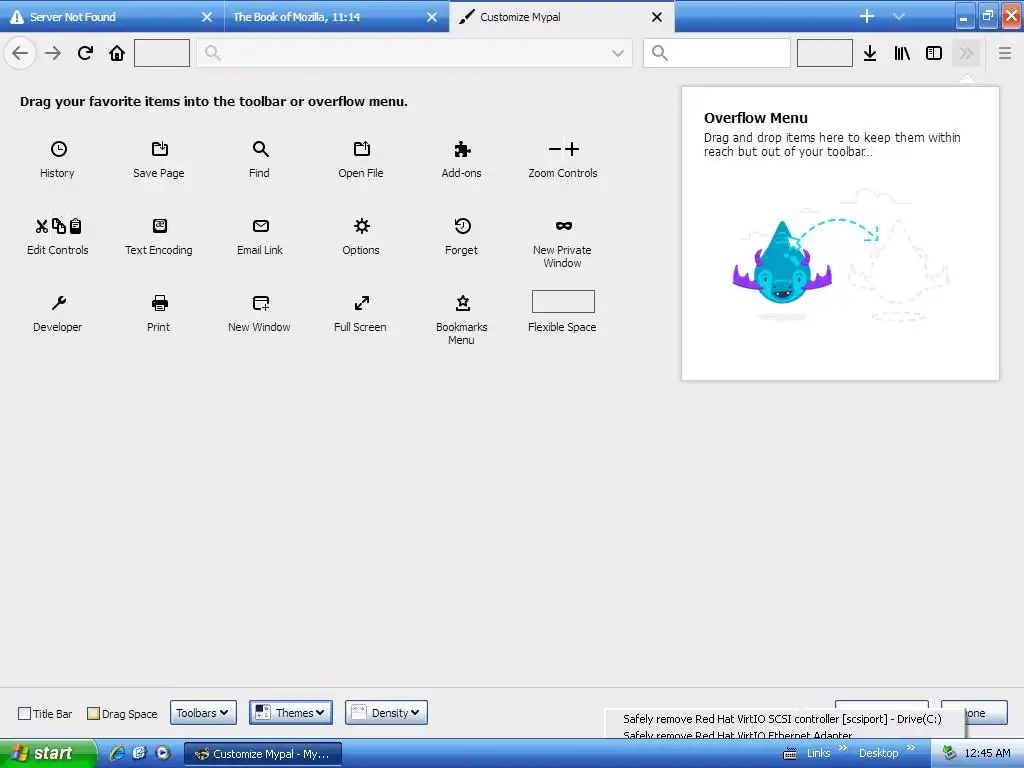Select the New Private Window mask item
This screenshot has width=1024, height=768.
pyautogui.click(x=563, y=243)
